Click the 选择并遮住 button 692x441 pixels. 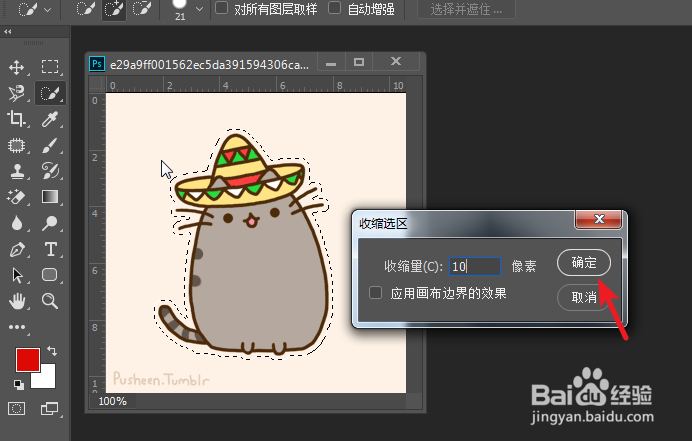click(x=466, y=9)
